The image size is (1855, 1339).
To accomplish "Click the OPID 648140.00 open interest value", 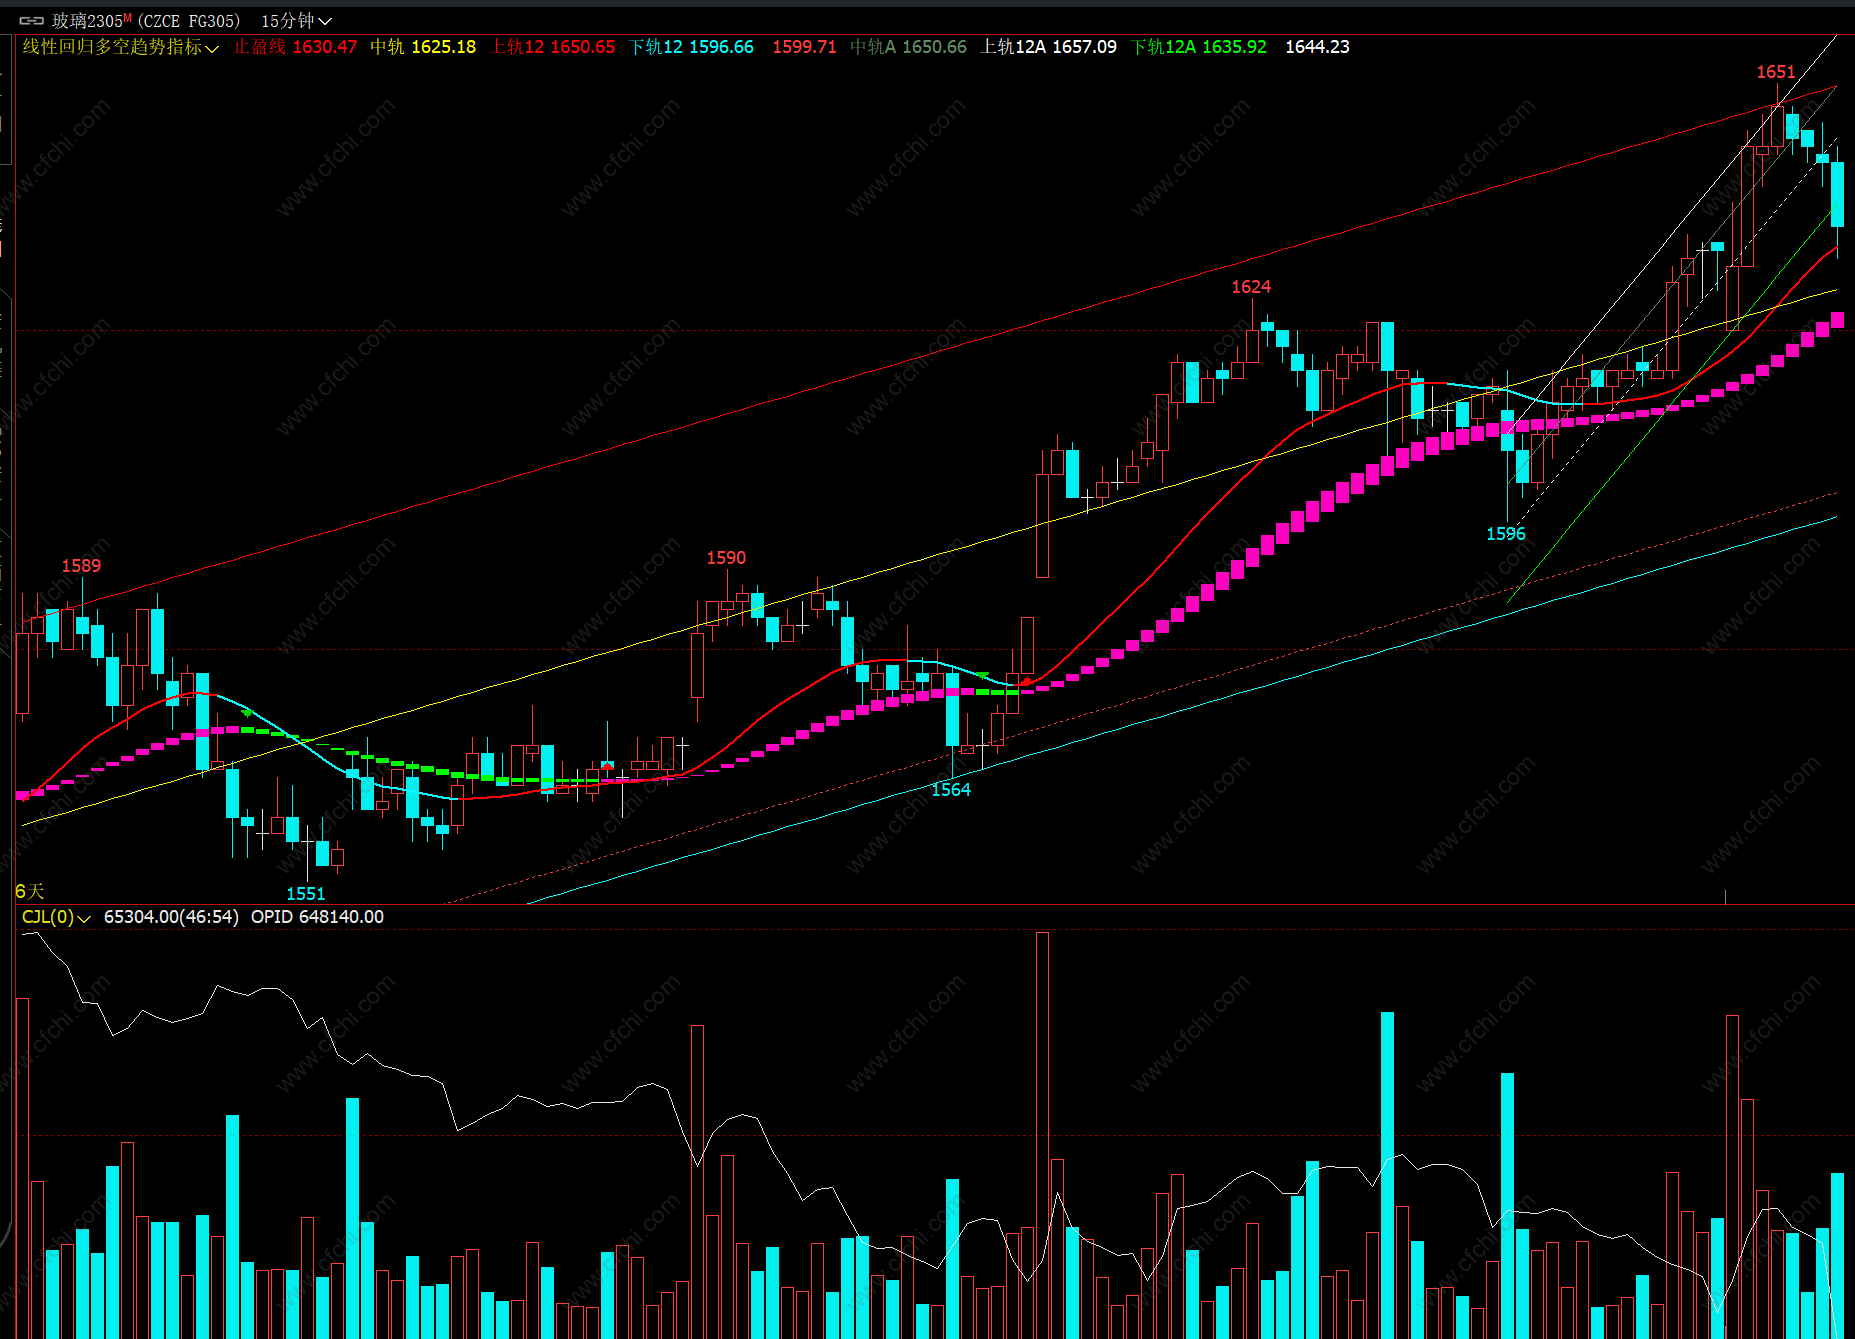I will 317,917.
